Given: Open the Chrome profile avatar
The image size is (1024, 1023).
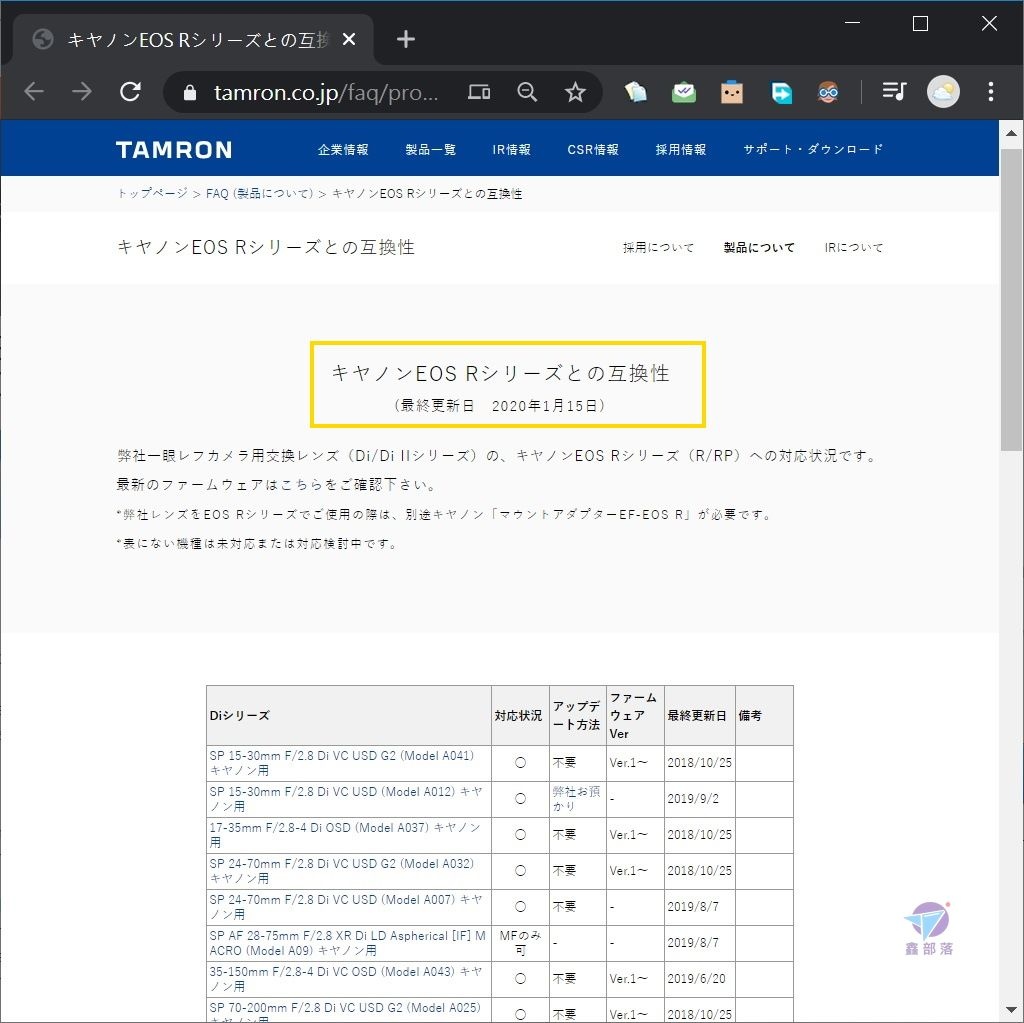Looking at the screenshot, I should pos(943,92).
